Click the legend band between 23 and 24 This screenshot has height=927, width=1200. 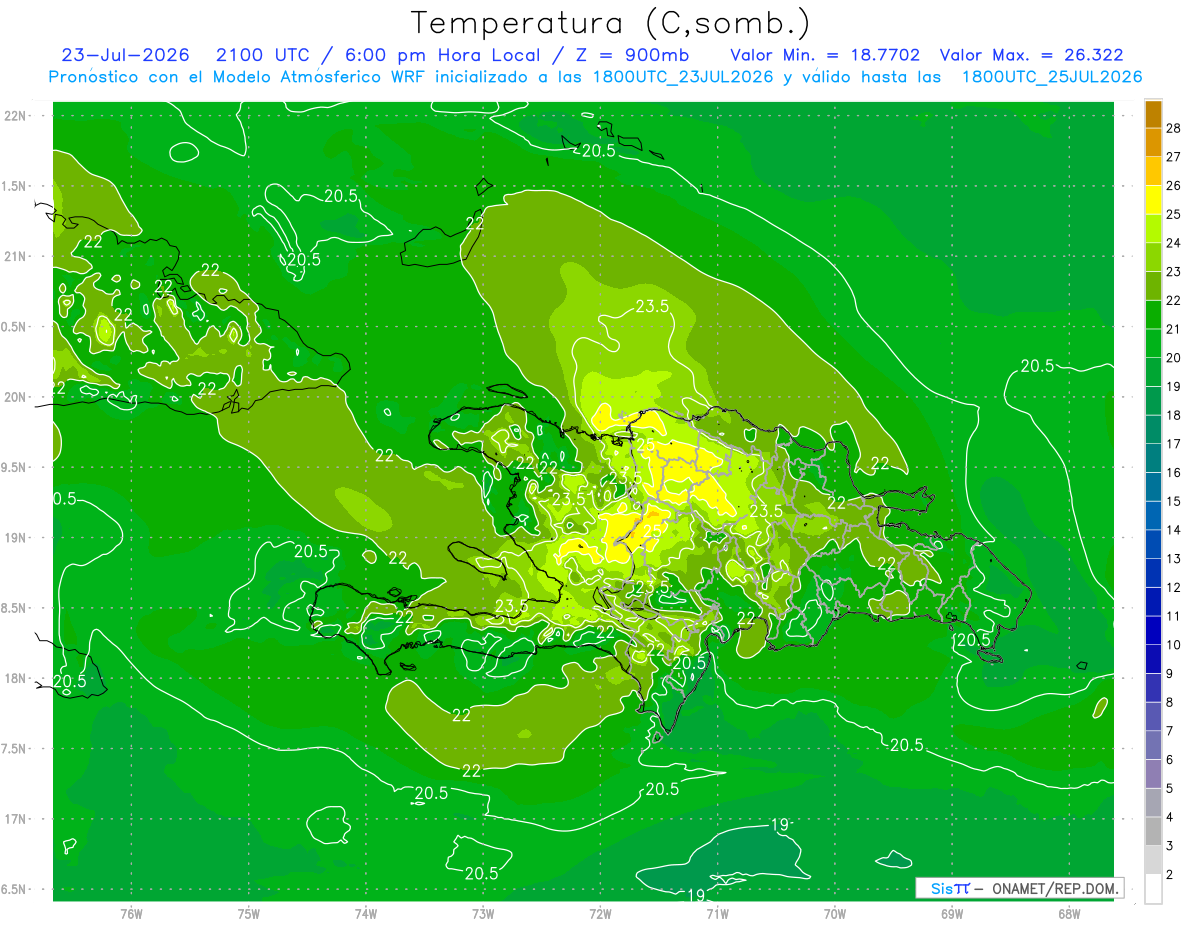pos(1153,257)
